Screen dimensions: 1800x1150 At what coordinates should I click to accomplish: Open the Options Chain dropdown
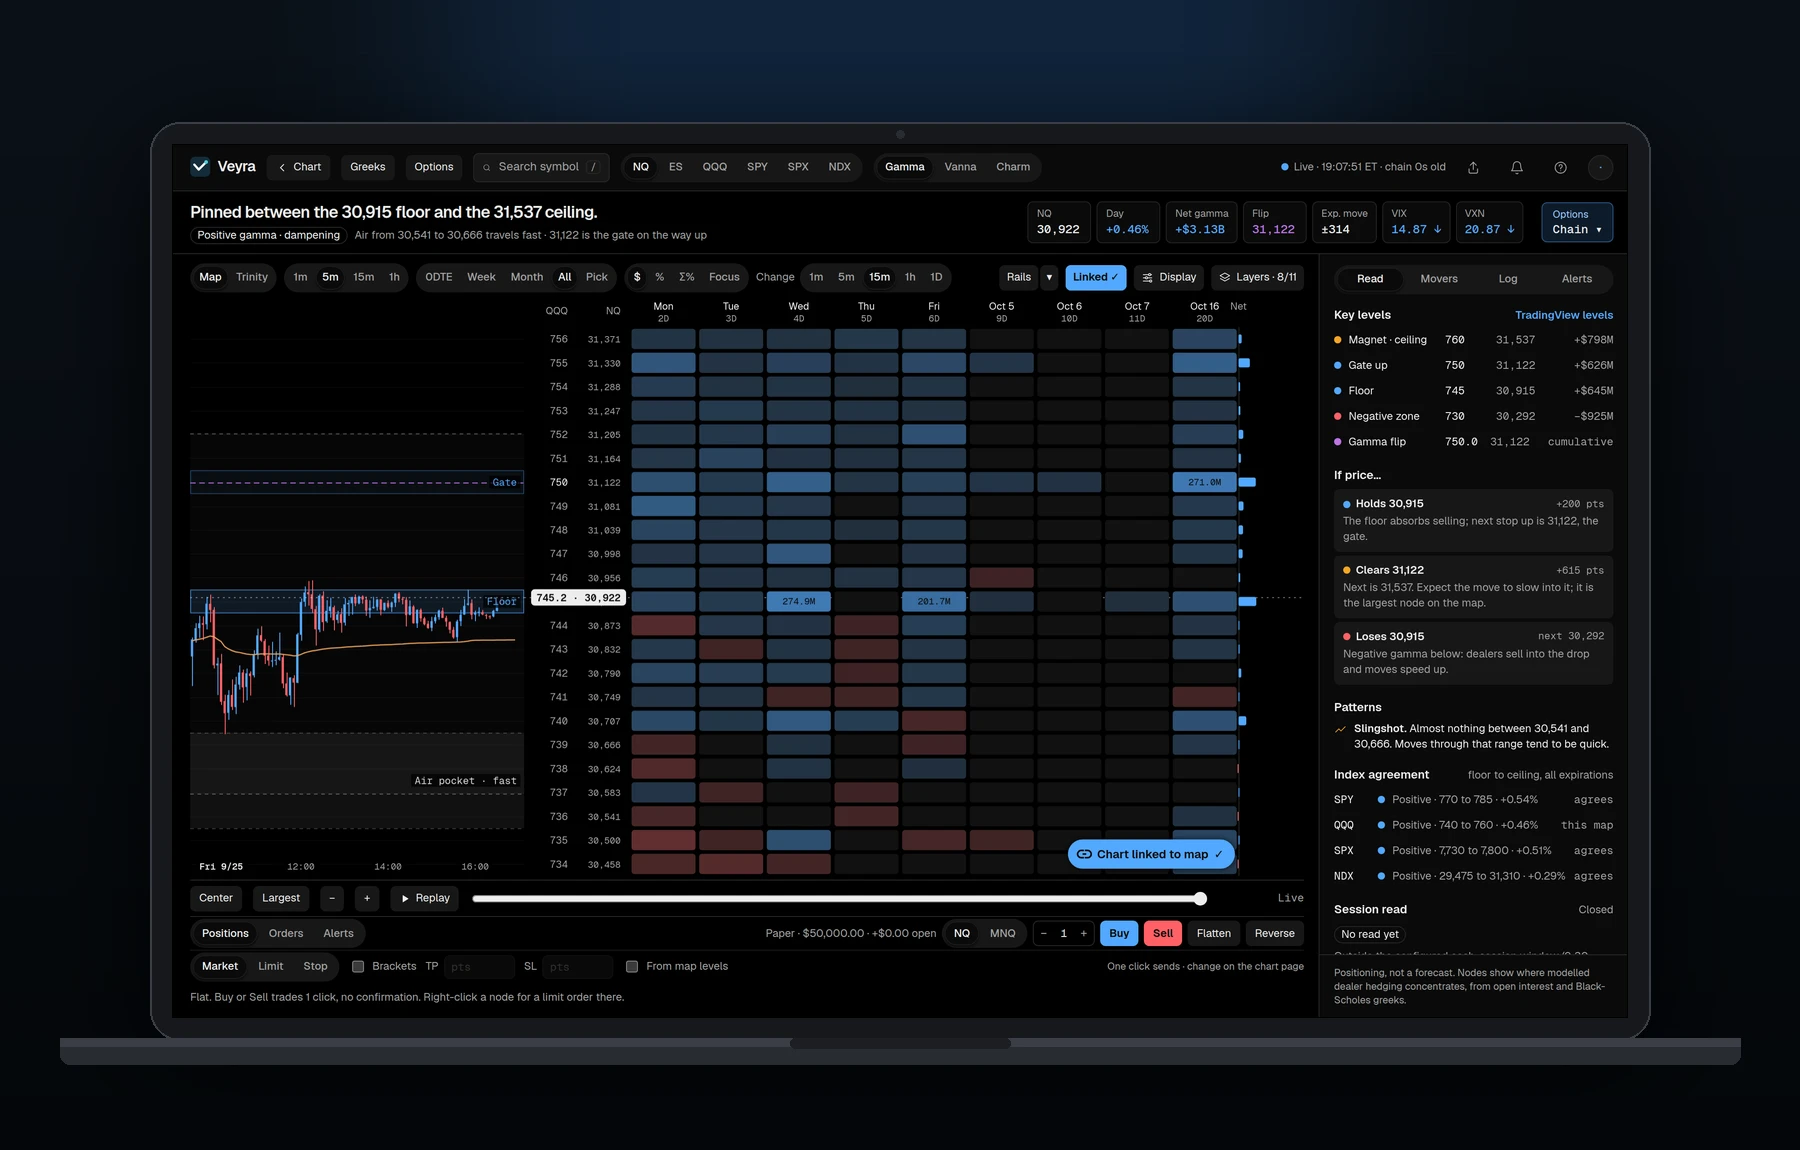(x=1577, y=222)
